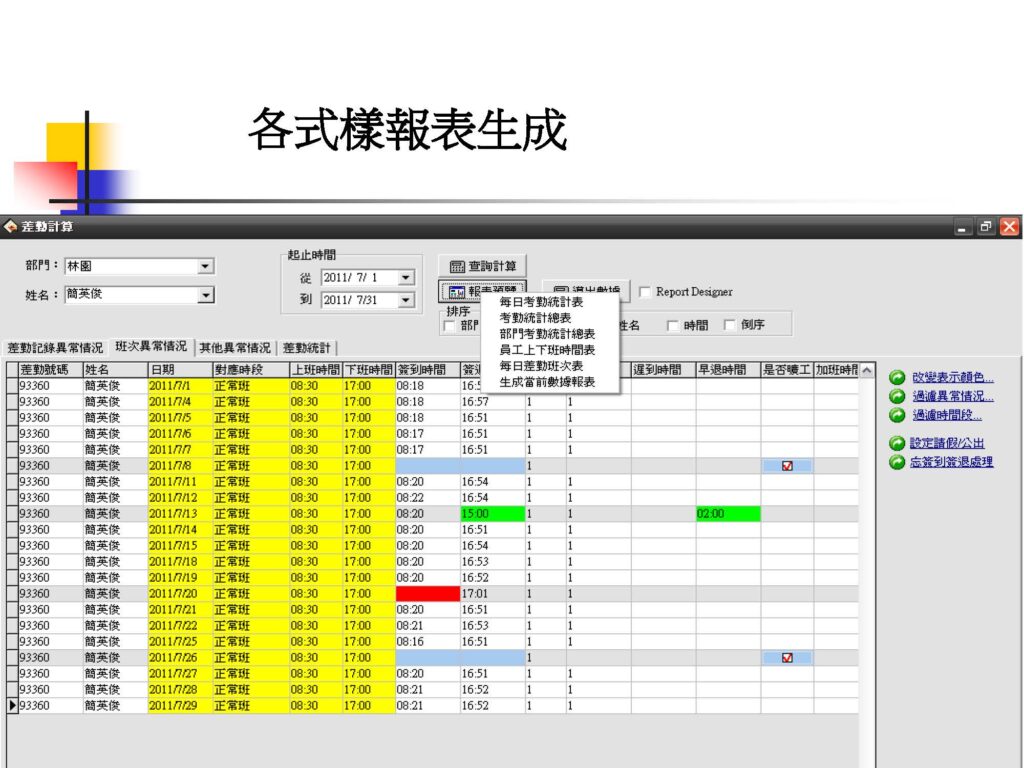This screenshot has height=768, width=1024.
Task: Click the green arrow icon beside 設定請假/公出
Action: point(897,443)
